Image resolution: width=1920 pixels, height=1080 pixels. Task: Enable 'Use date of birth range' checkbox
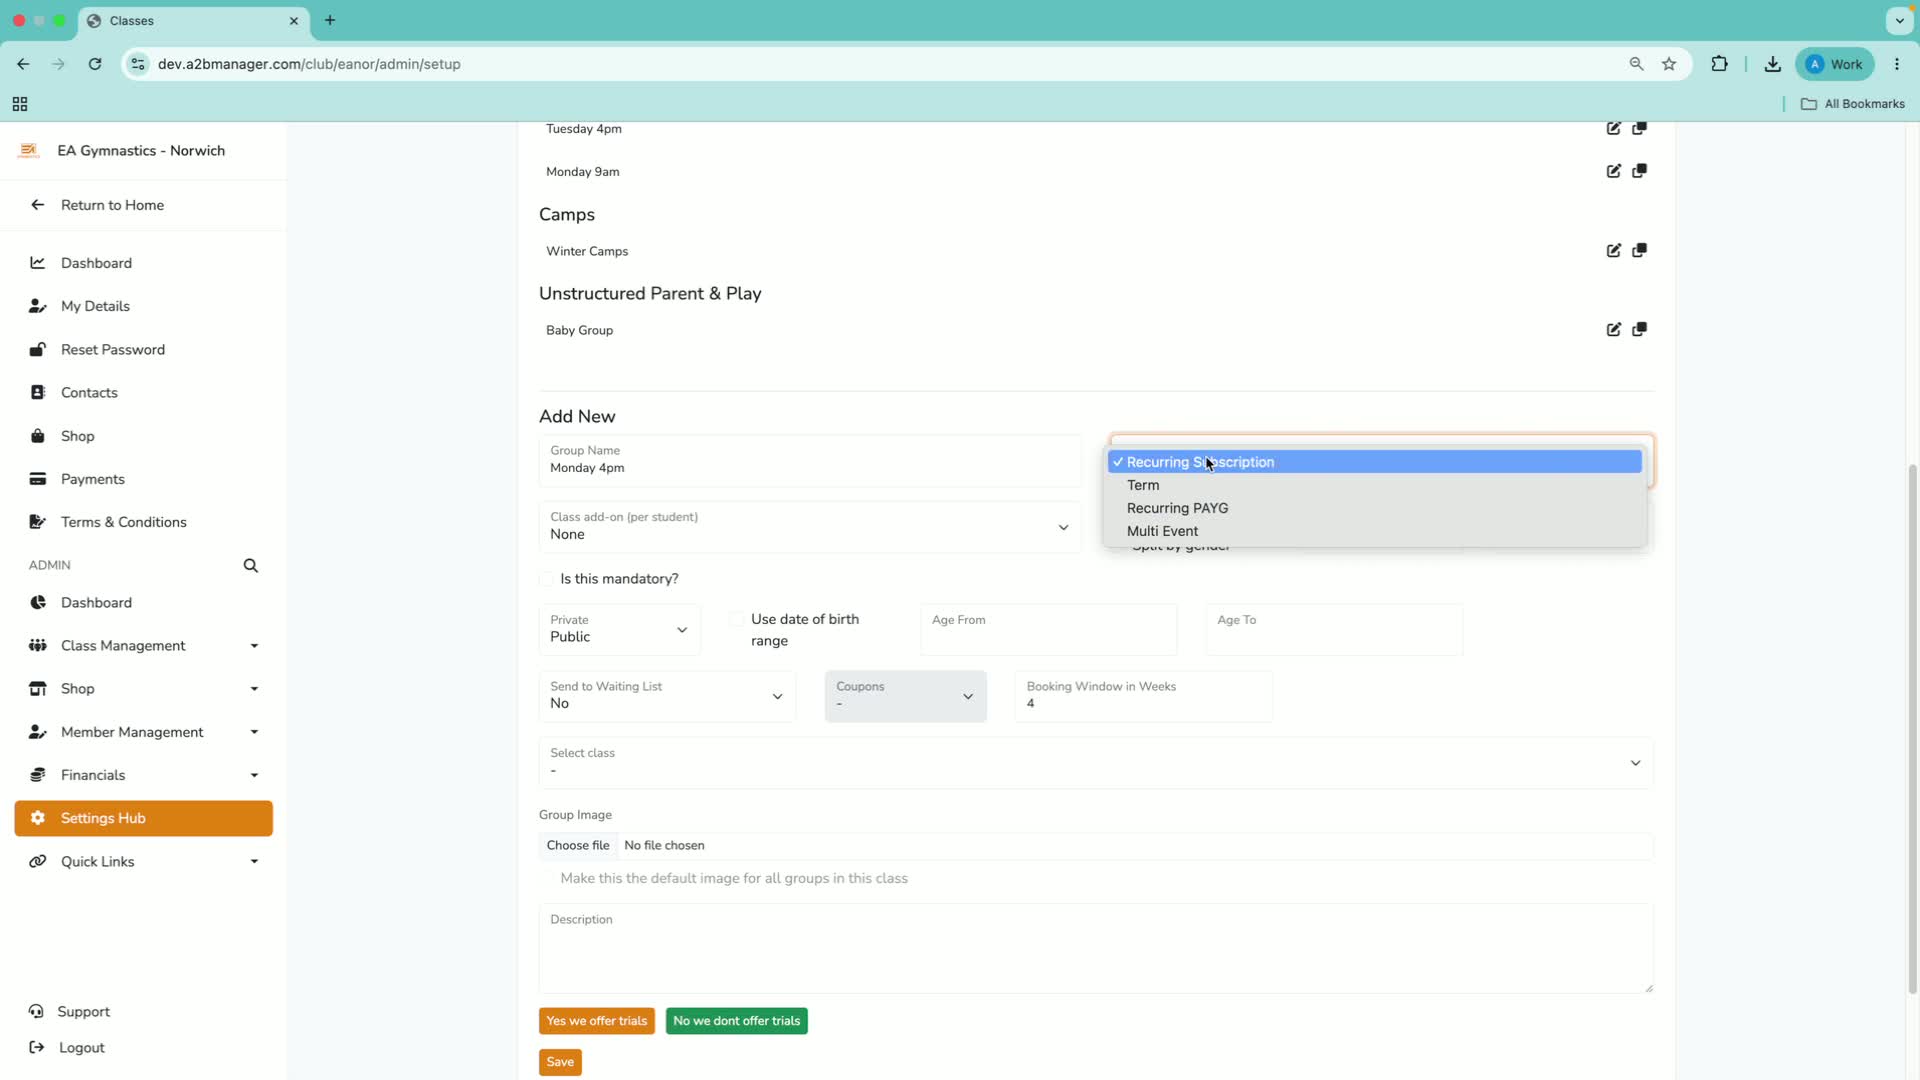737,620
